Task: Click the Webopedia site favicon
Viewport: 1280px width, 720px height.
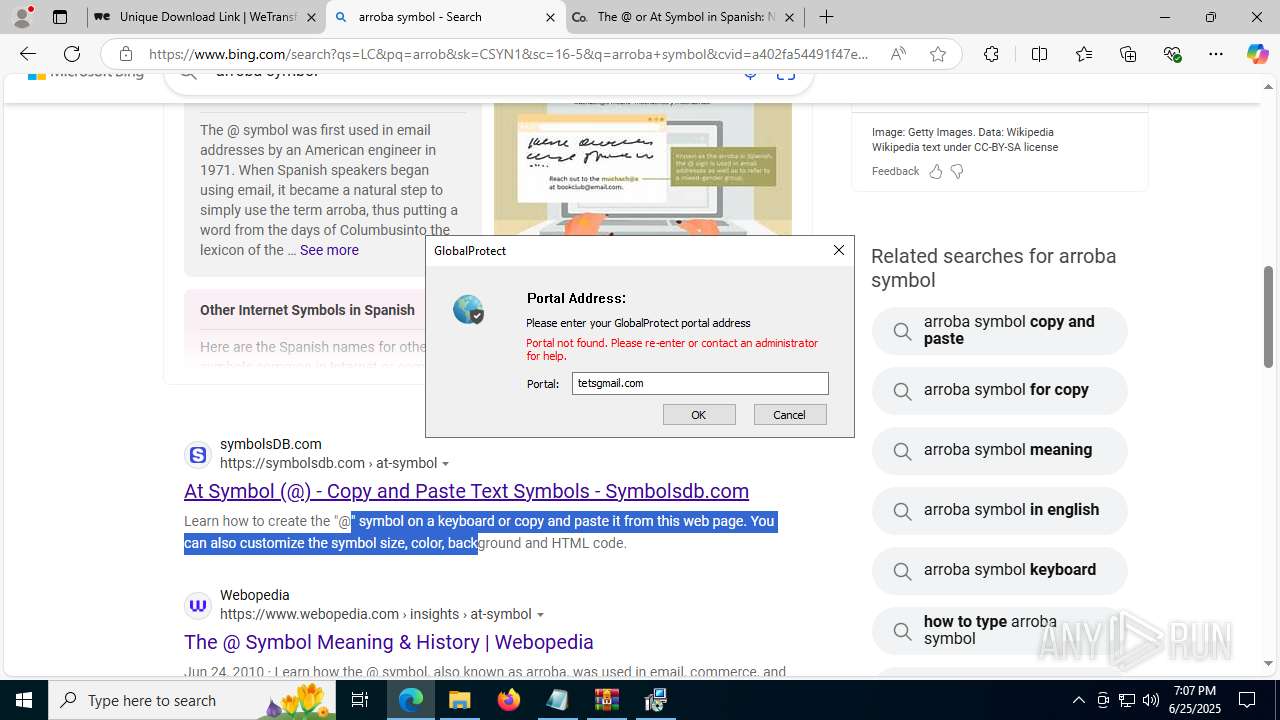Action: (198, 606)
